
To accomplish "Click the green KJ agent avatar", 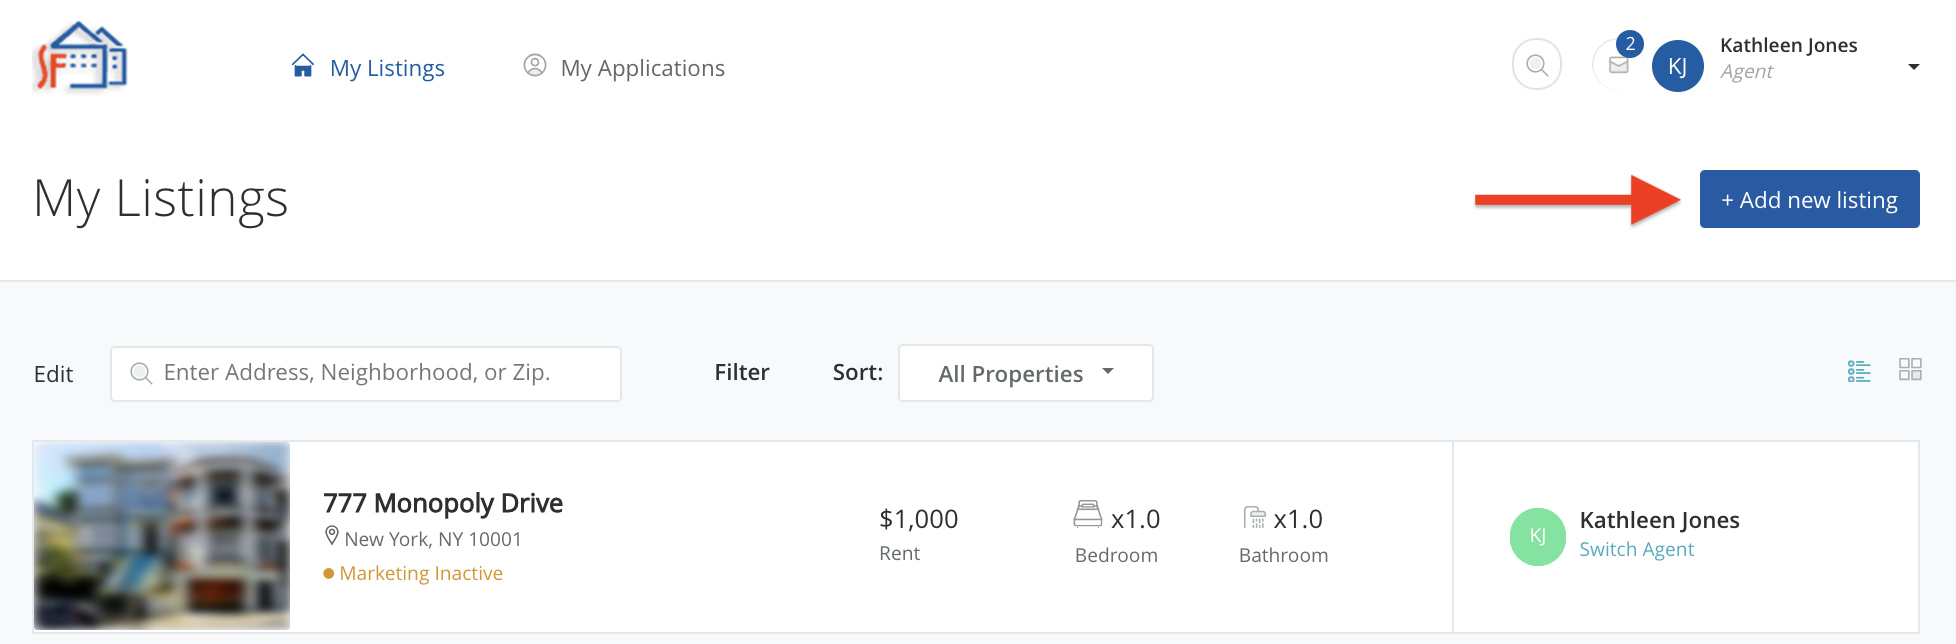I will coord(1537,537).
